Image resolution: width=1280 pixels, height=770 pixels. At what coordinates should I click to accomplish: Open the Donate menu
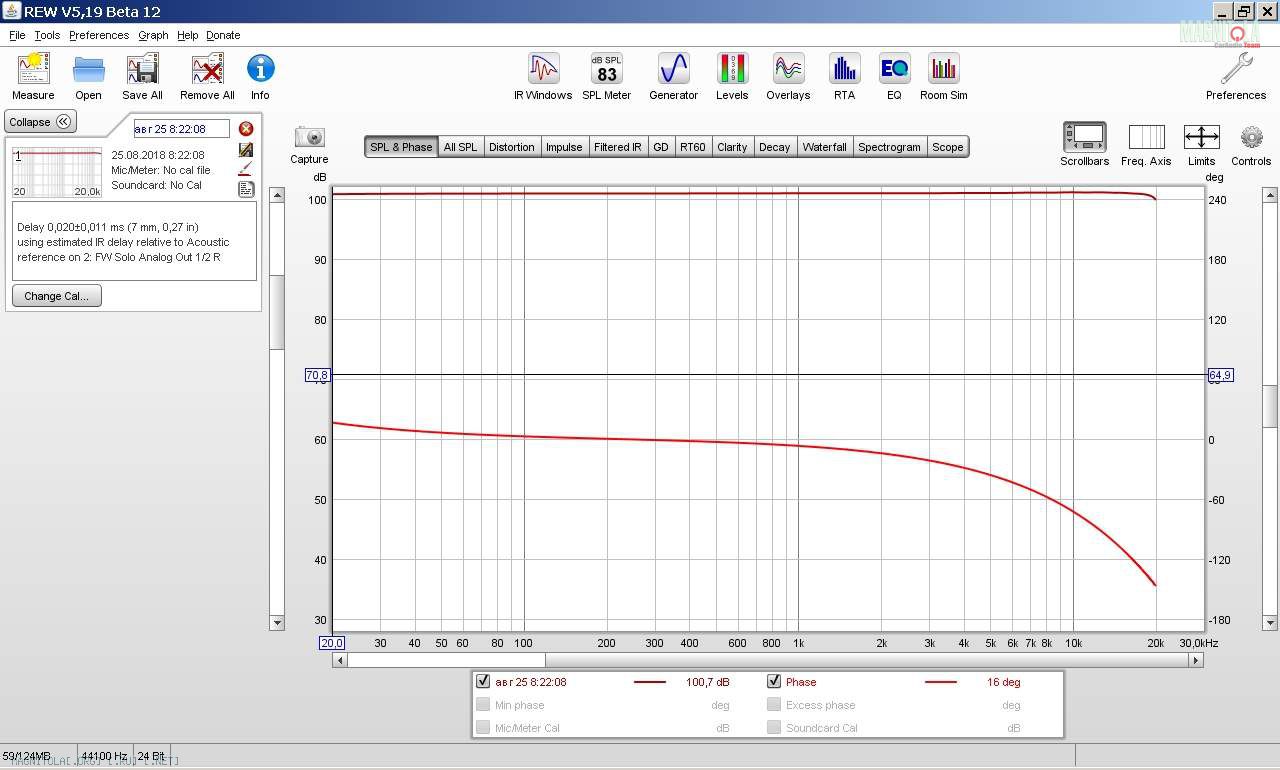pos(223,35)
